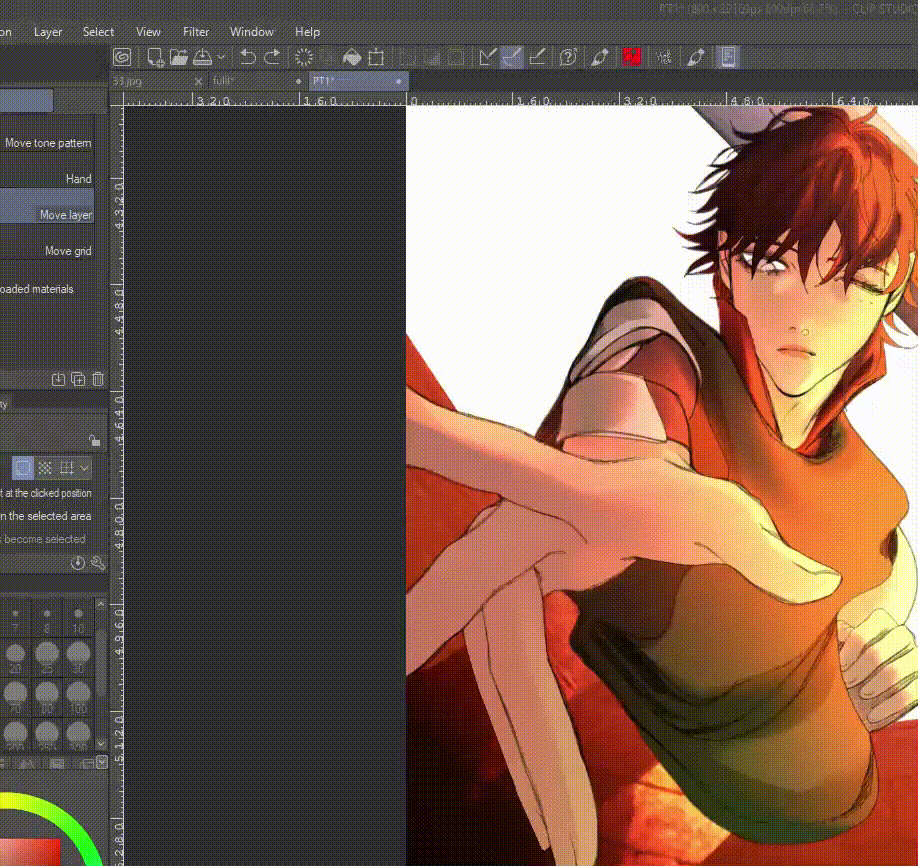918x866 pixels.
Task: Open the Window menu
Action: 252,32
